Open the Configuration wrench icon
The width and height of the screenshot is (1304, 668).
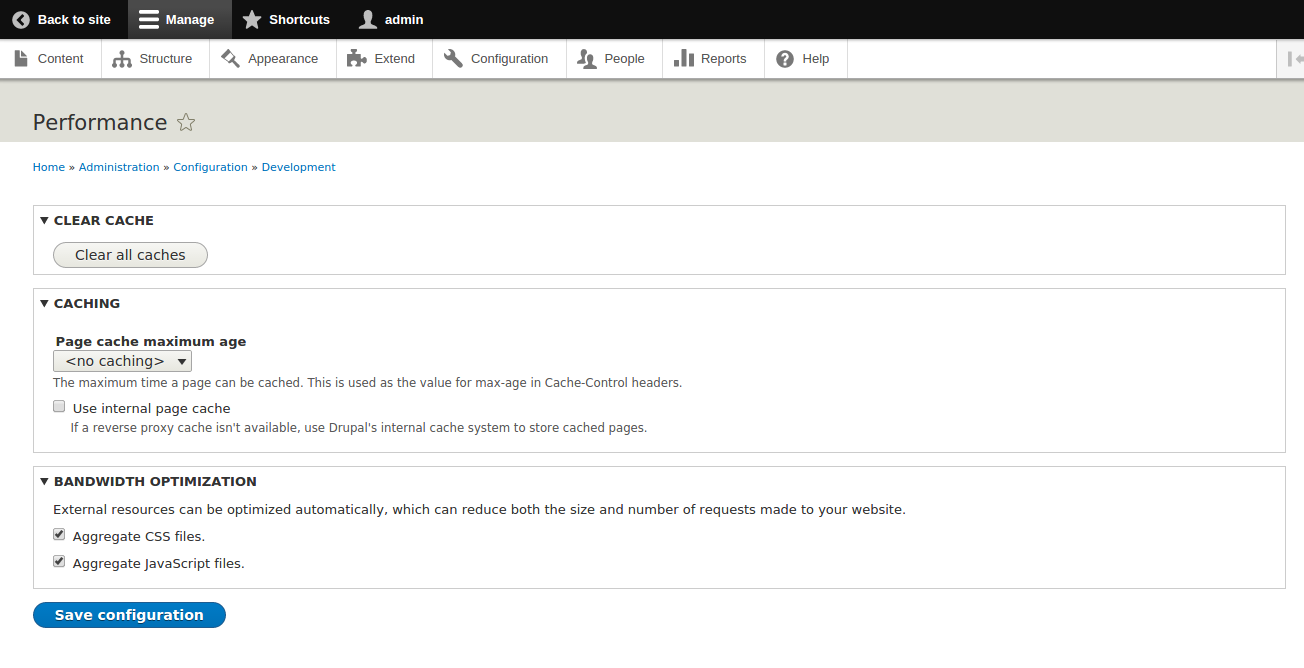tap(451, 58)
